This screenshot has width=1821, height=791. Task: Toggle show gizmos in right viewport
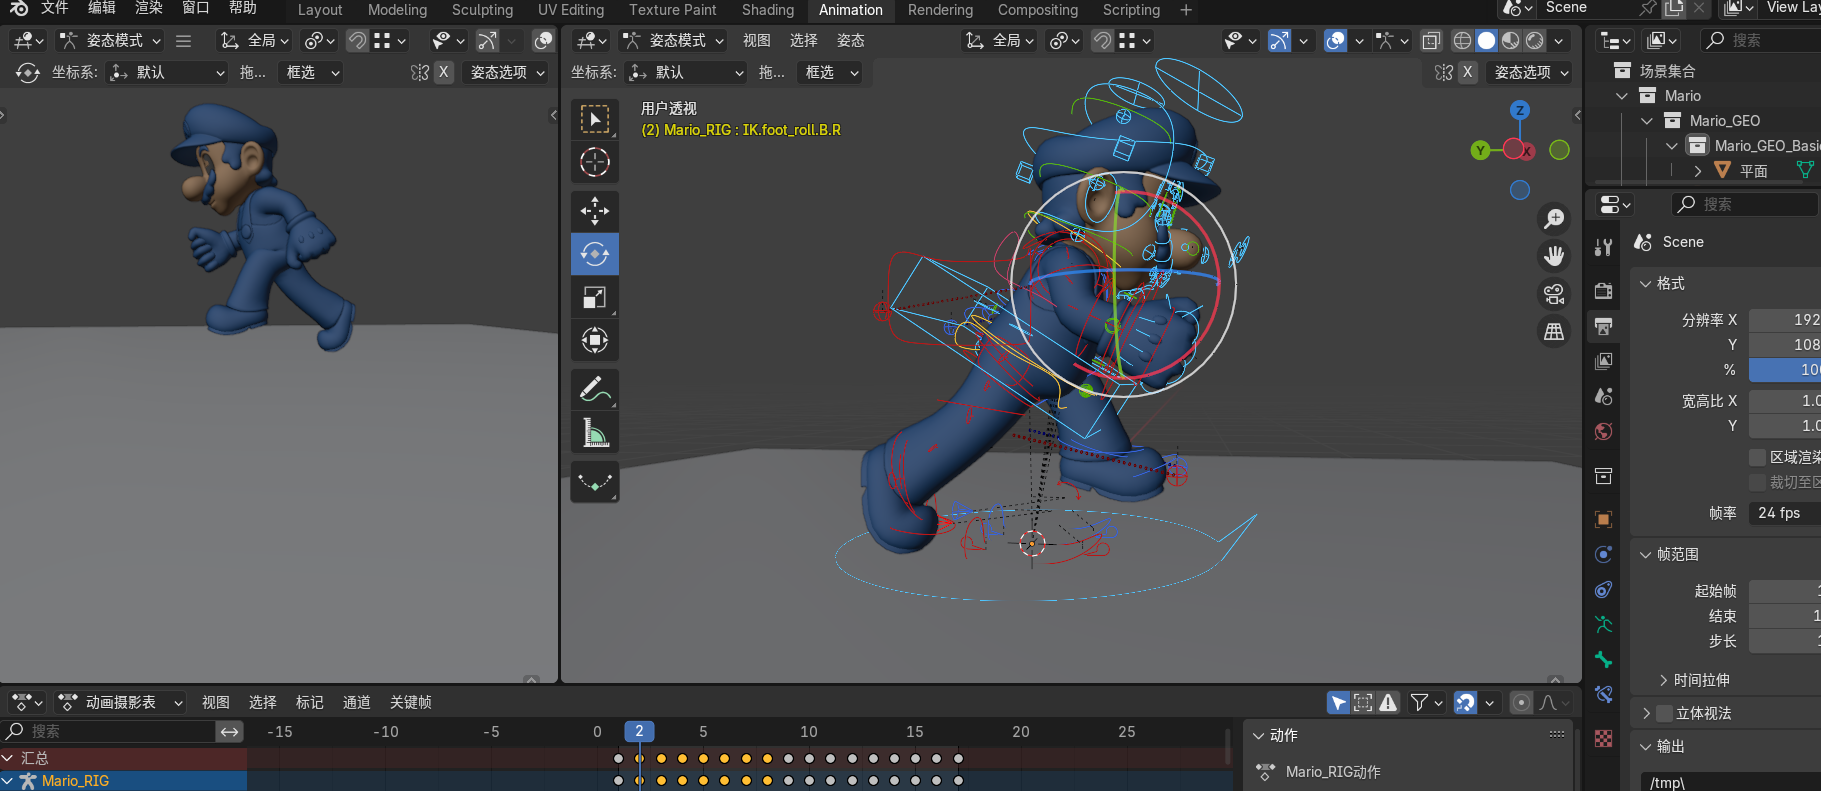1279,41
